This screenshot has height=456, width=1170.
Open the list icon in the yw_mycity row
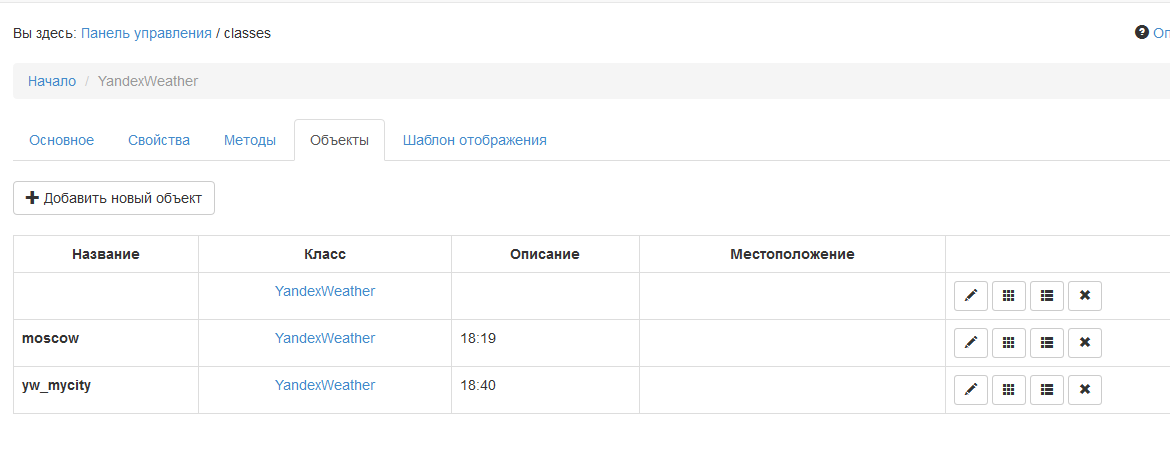tap(1047, 390)
